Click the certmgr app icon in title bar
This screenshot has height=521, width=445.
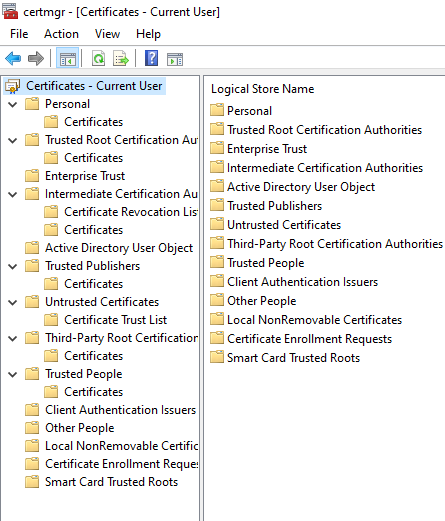click(x=10, y=11)
